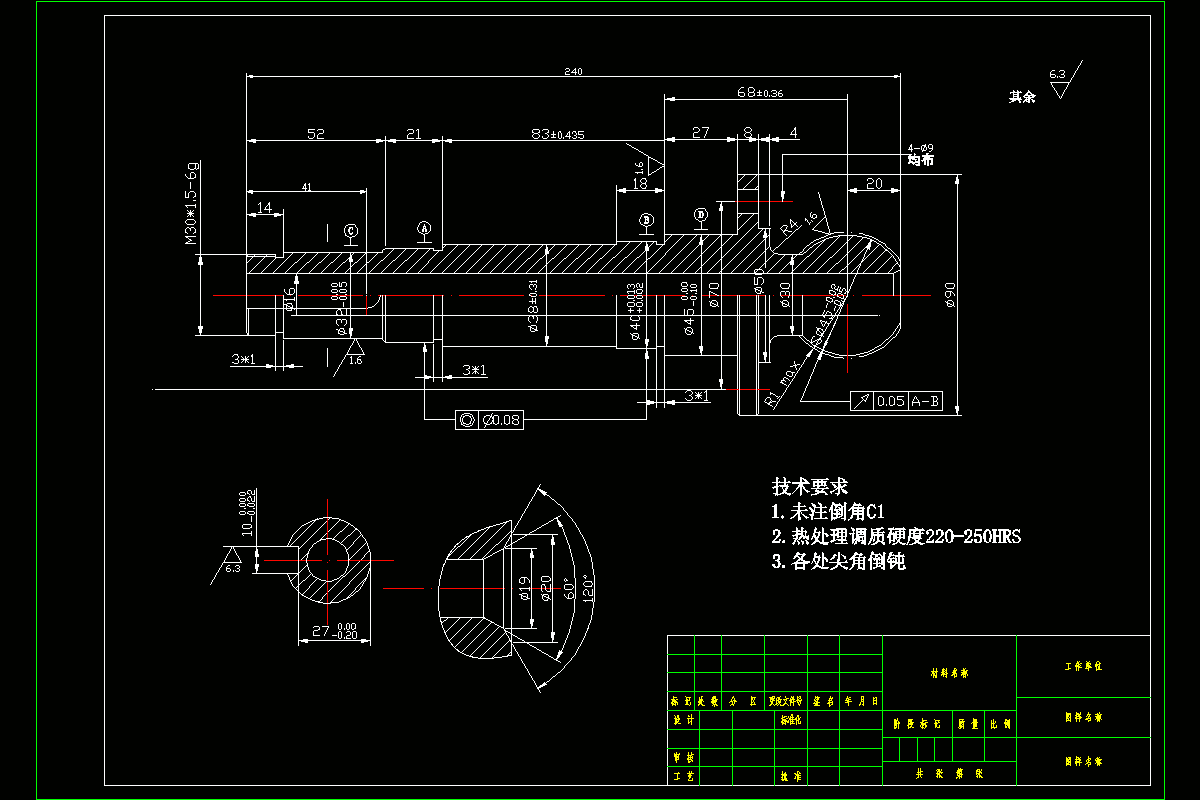Select the M30*1.5-6g thread callout
Viewport: 1200px width, 800px height.
(x=192, y=202)
